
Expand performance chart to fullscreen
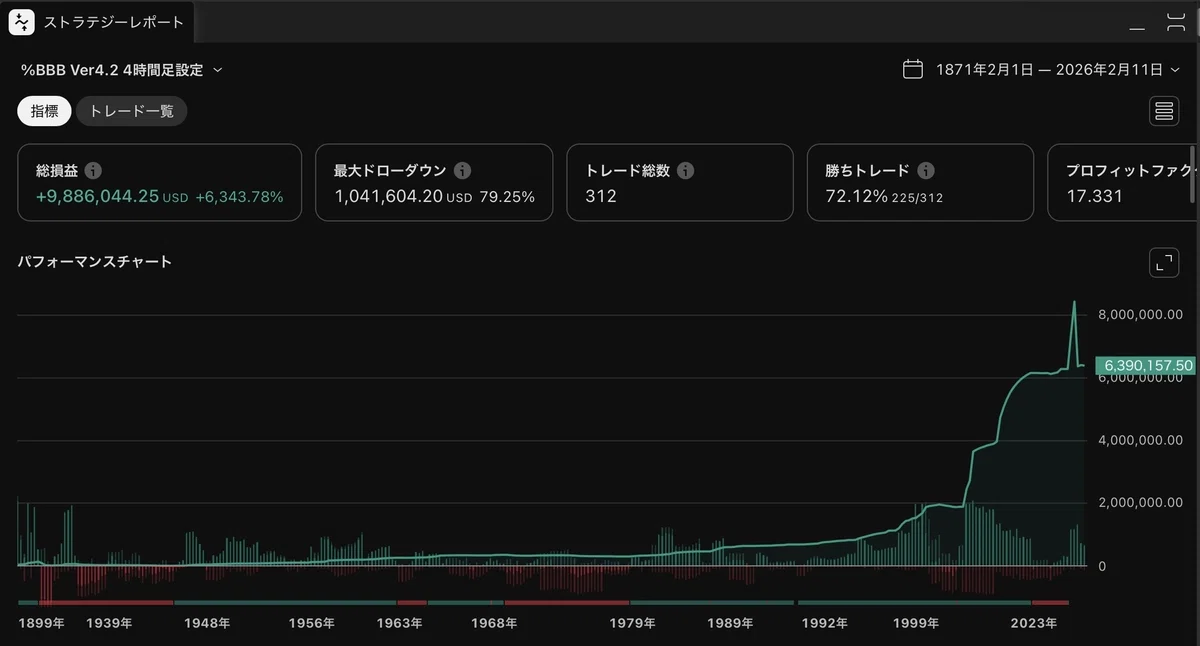(x=1163, y=262)
